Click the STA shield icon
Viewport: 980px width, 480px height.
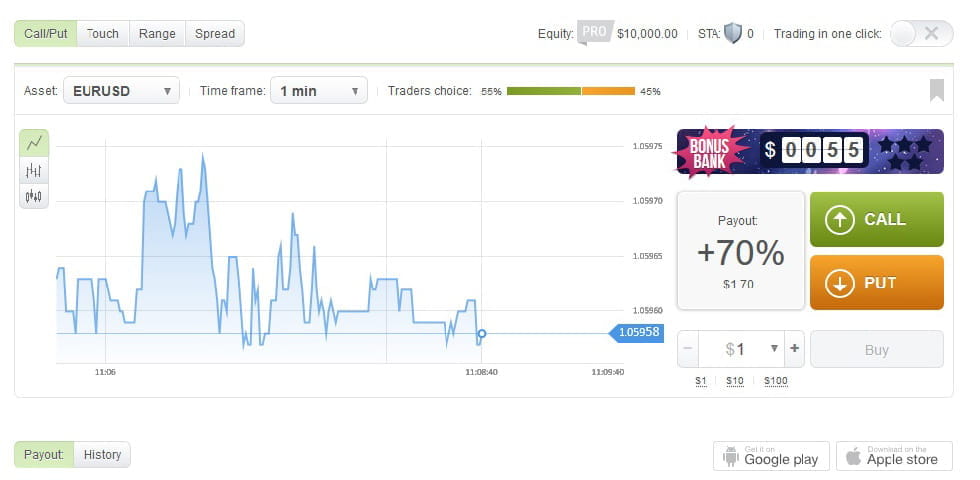732,33
